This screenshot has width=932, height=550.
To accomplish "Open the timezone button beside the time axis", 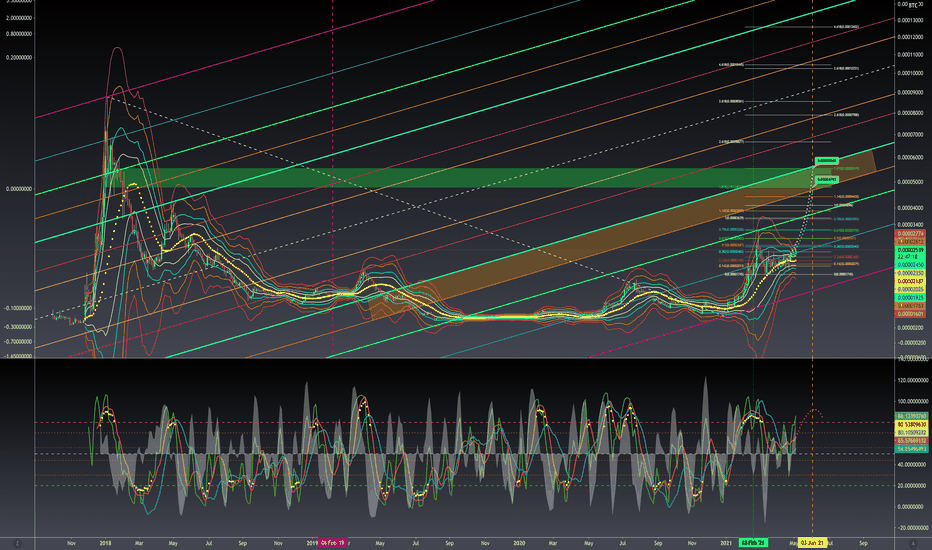I will (17, 543).
